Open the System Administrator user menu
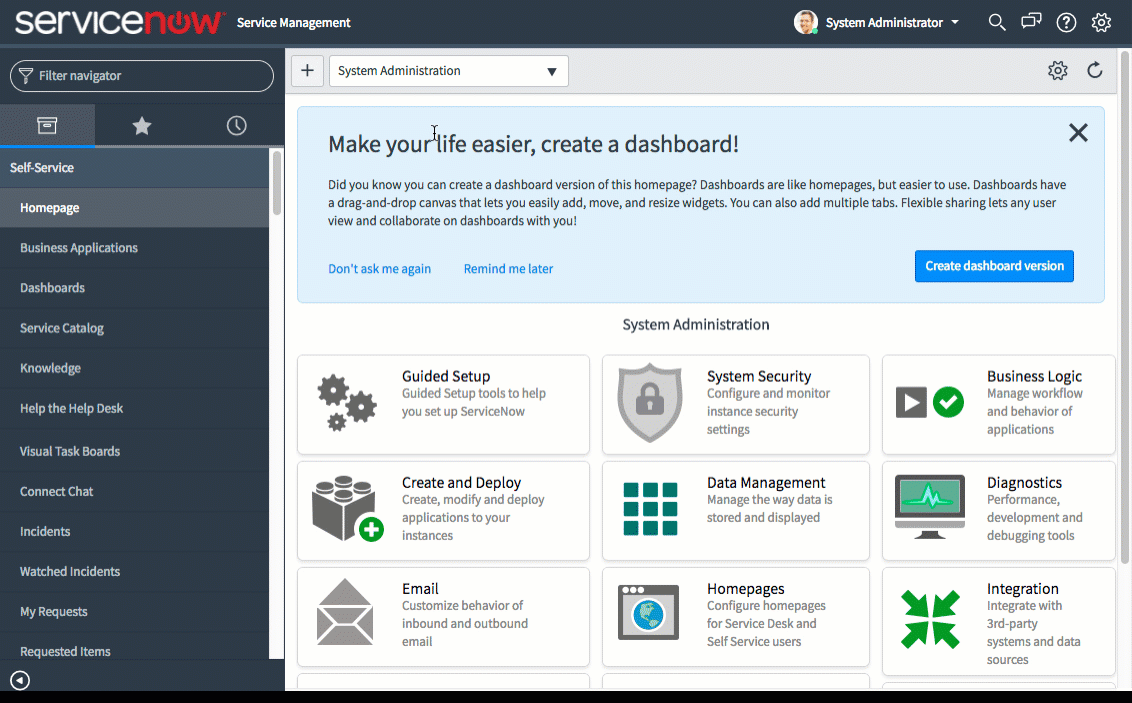 pos(892,22)
